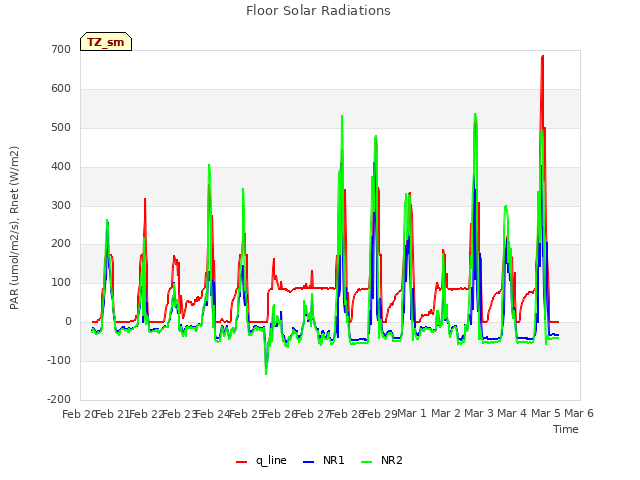This screenshot has width=640, height=480.
Task: Click the Floor Solar Radiations chart title
Action: [318, 11]
